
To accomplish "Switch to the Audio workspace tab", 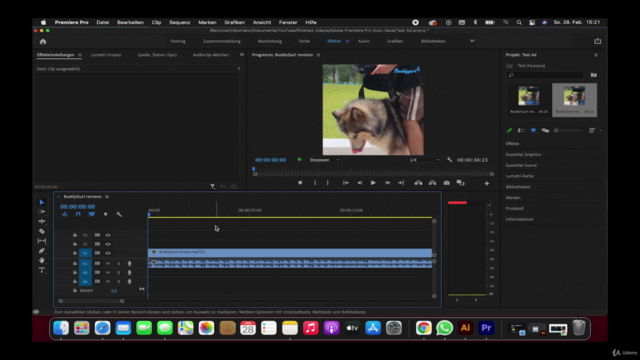I will point(364,41).
